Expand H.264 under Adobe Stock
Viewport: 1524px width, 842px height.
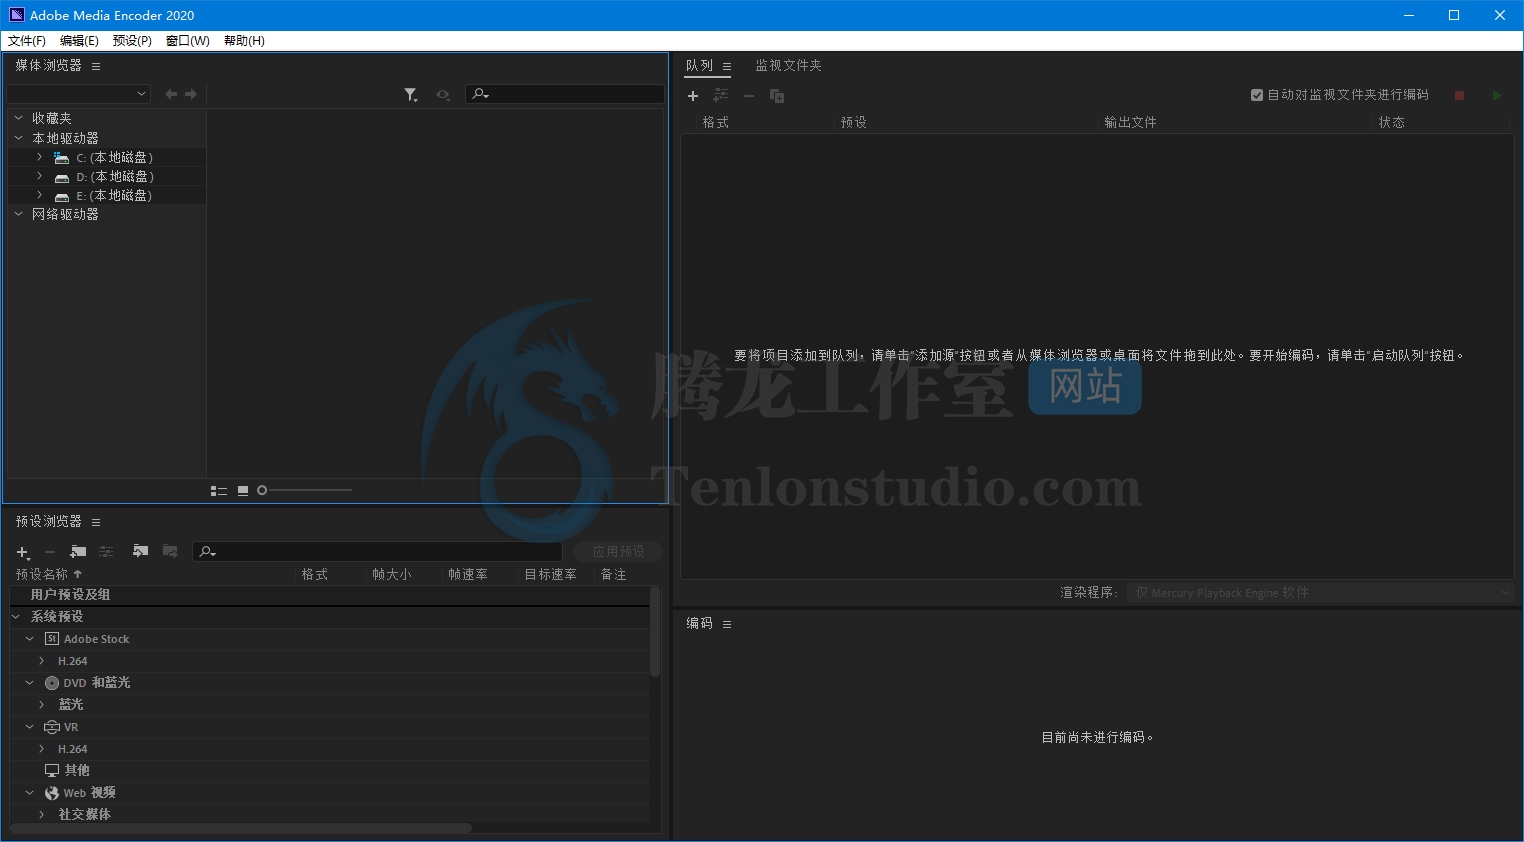(x=41, y=661)
